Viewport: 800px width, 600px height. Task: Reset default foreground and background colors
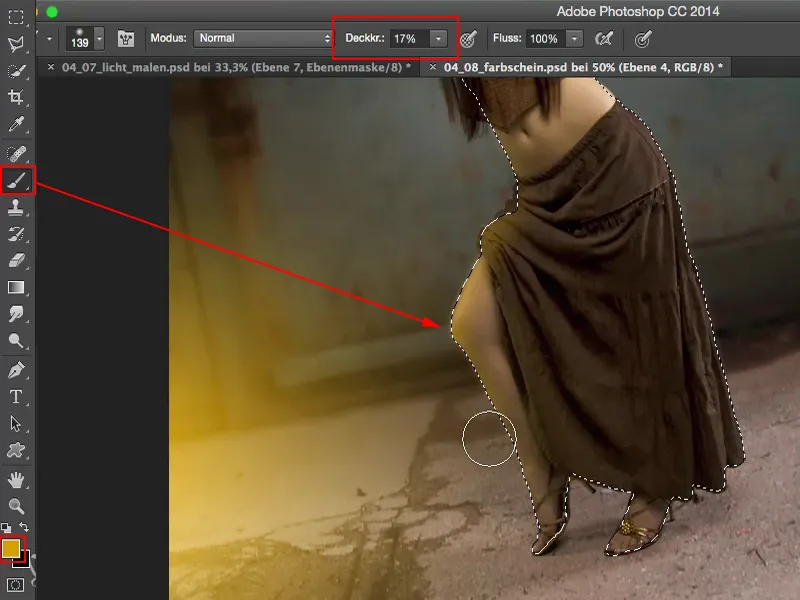tap(6, 527)
